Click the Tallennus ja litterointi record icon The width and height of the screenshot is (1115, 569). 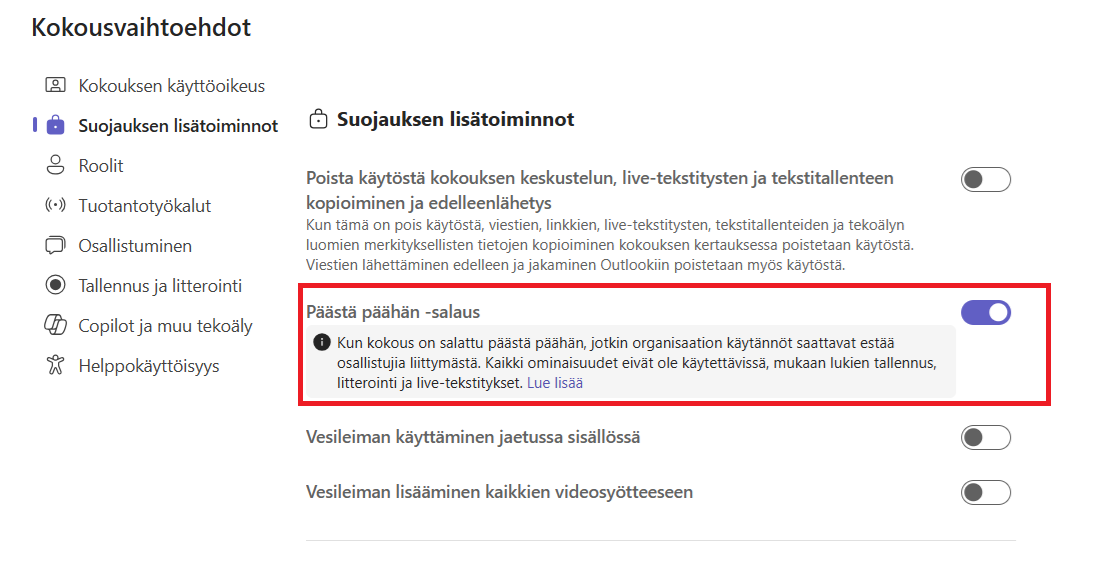(55, 286)
